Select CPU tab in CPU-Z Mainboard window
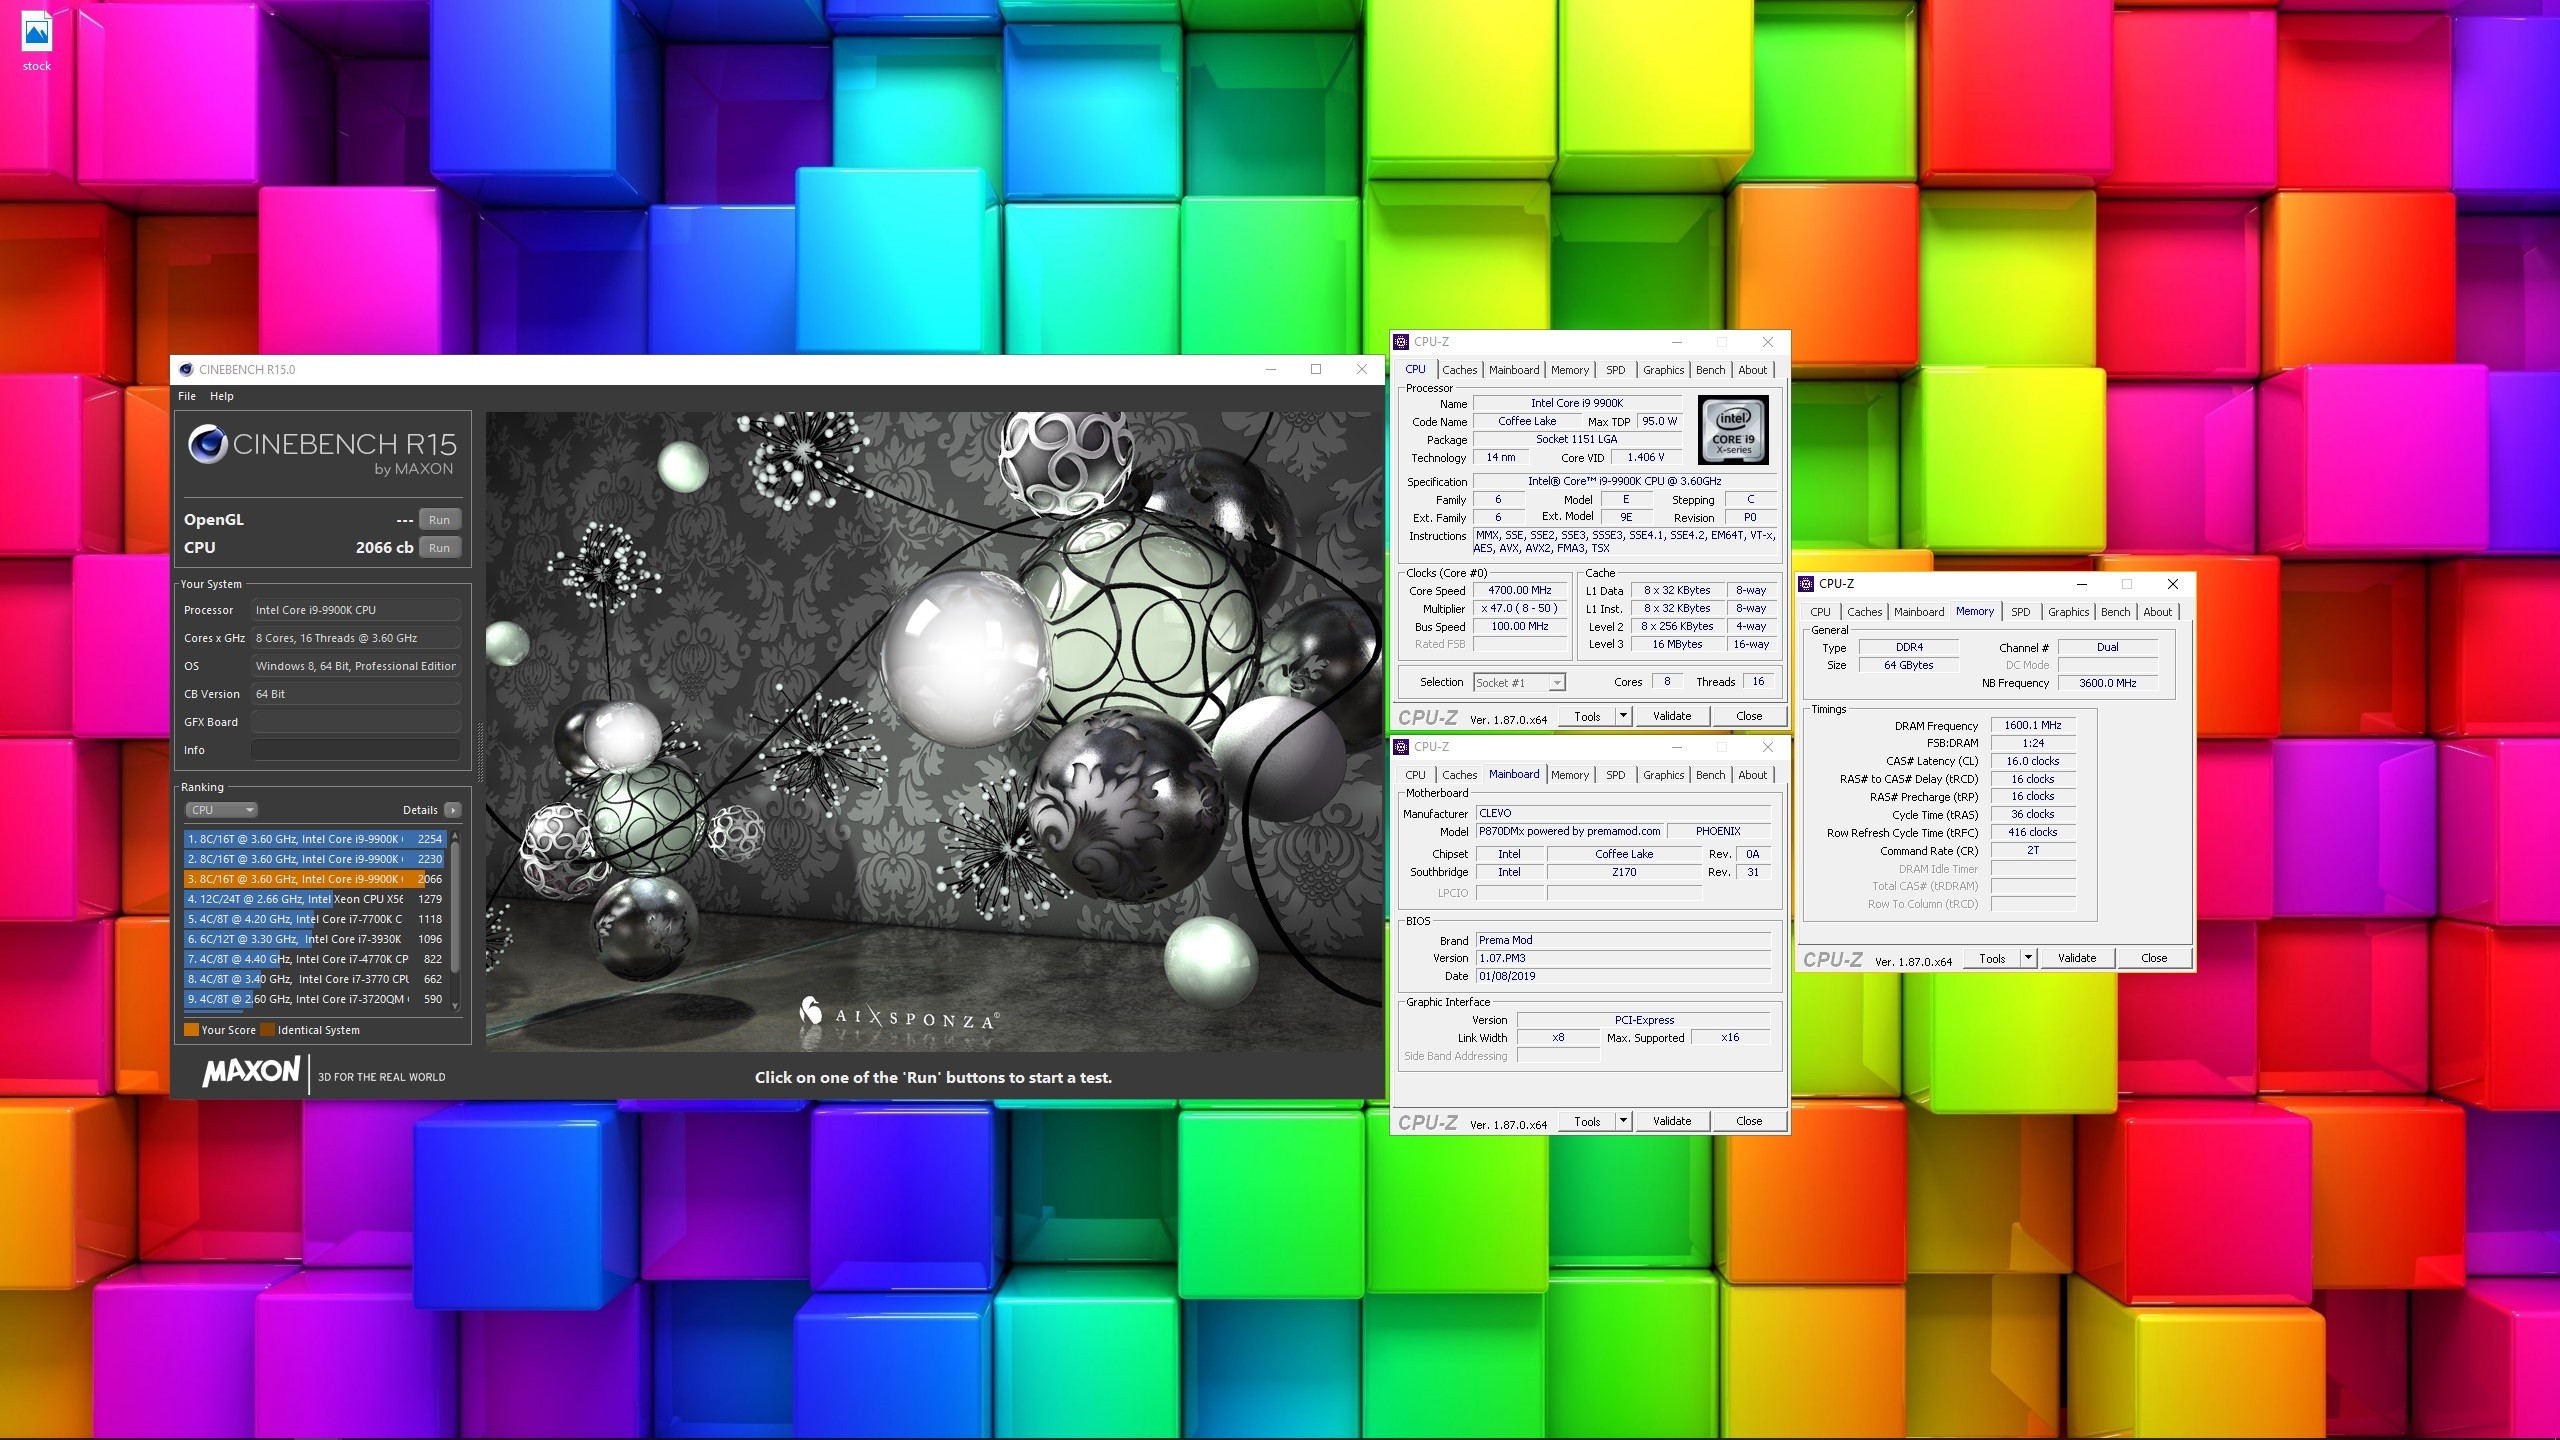Viewport: 2560px width, 1440px height. (1415, 775)
